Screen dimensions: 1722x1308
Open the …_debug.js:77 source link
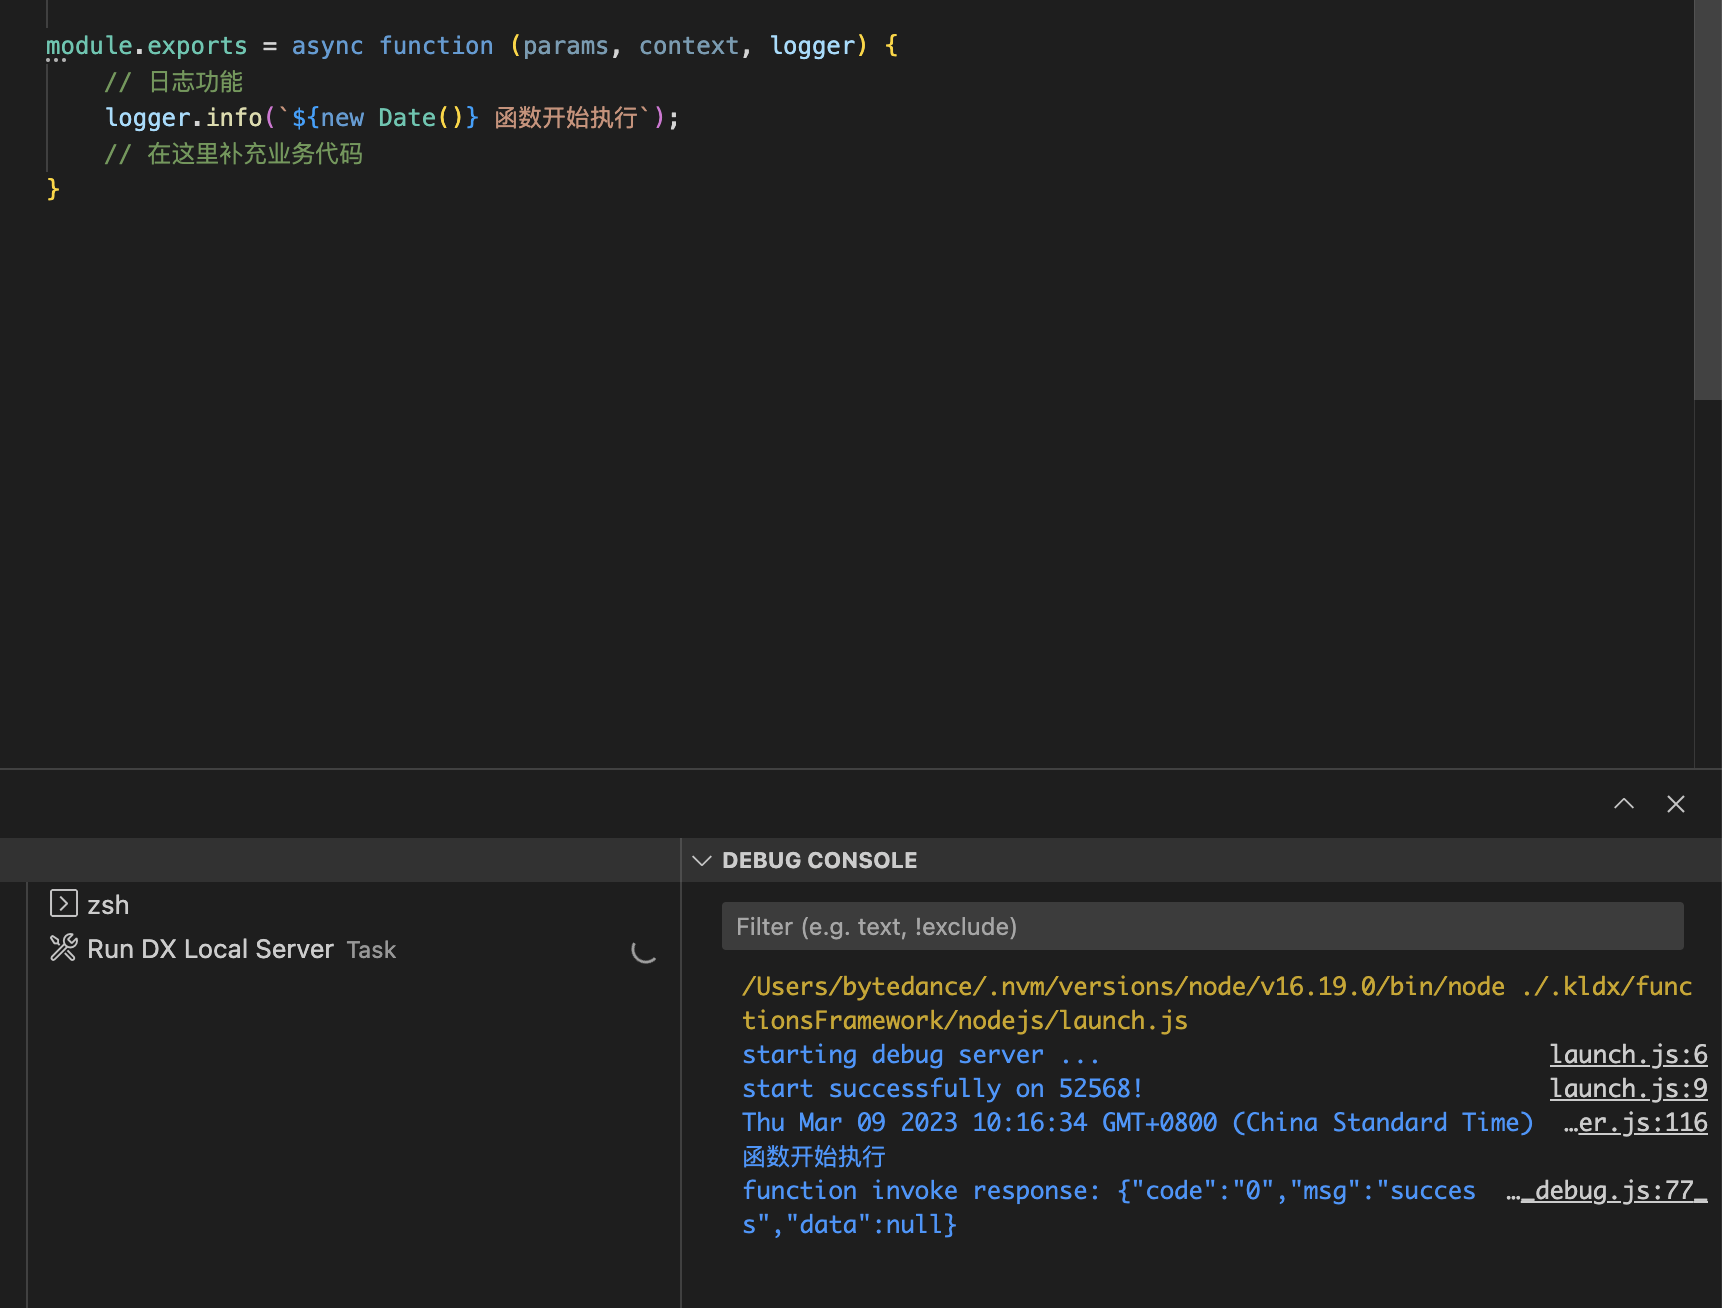[1607, 1190]
